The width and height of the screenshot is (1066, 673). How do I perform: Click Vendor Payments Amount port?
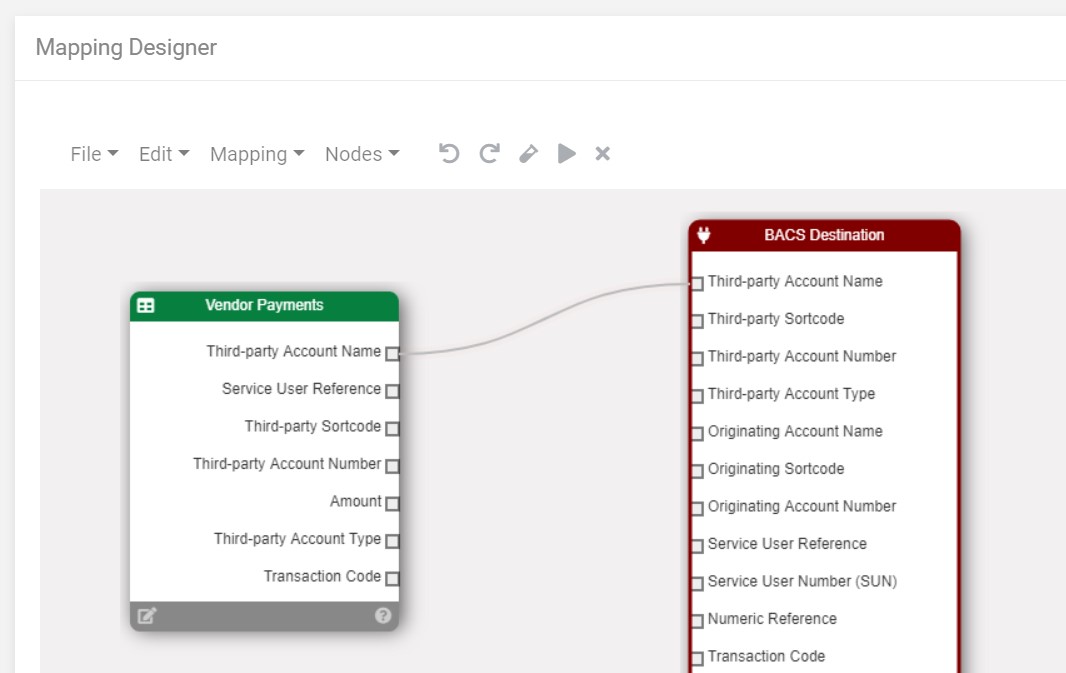pos(392,503)
